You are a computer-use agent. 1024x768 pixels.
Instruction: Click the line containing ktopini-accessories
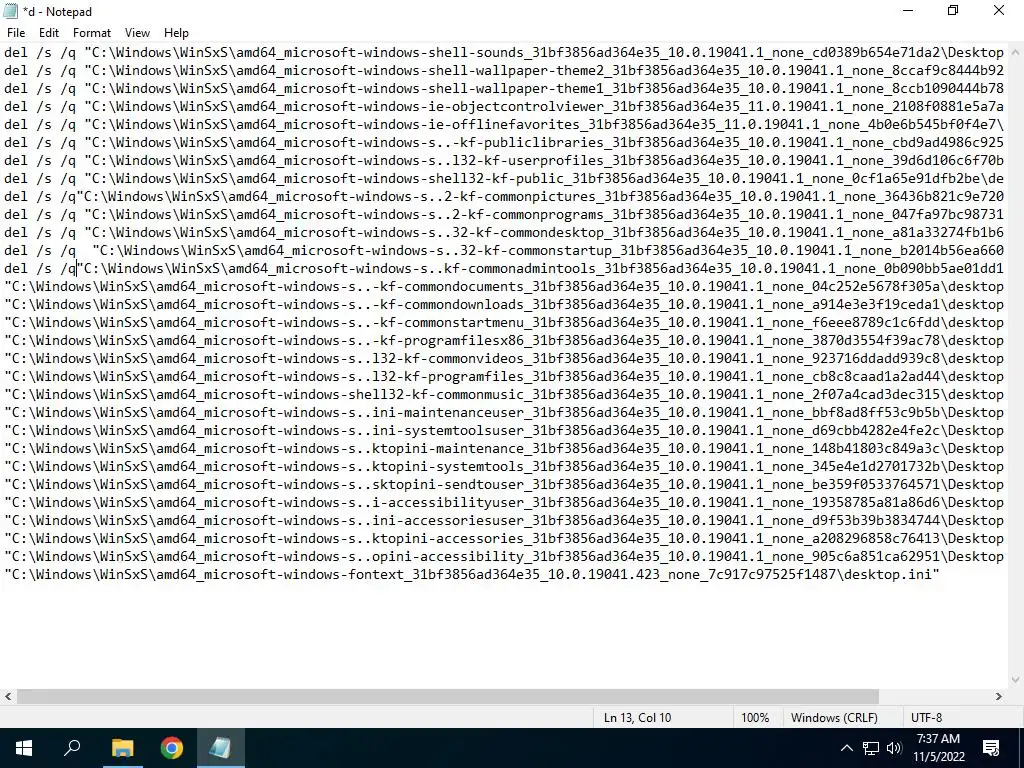click(x=504, y=539)
